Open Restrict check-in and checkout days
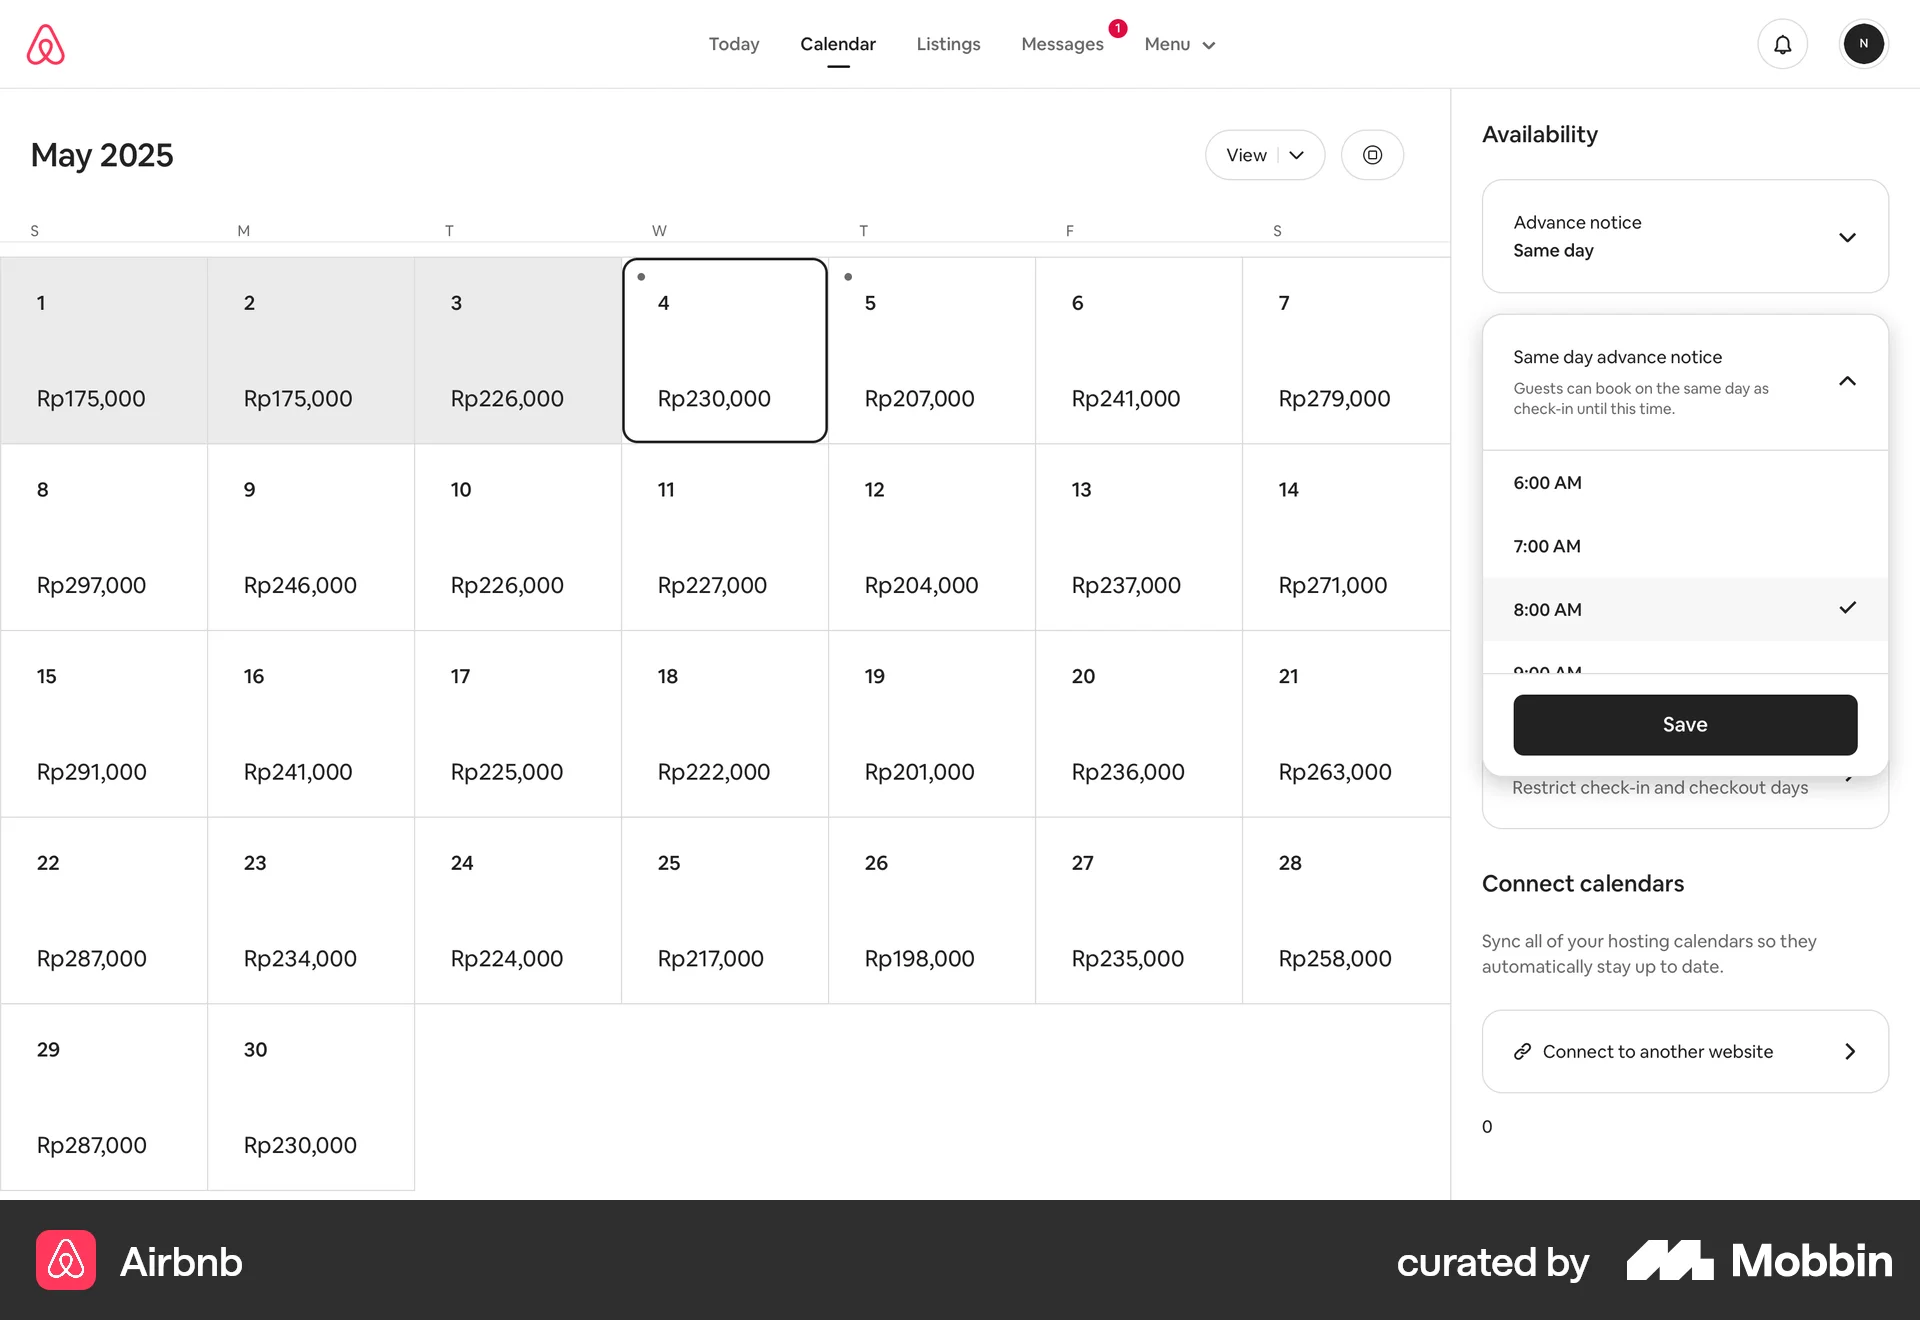1920x1320 pixels. (x=1660, y=787)
